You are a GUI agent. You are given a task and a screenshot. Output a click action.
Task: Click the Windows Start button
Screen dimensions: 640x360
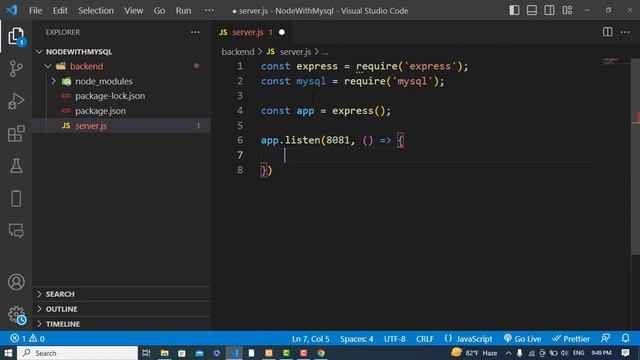point(8,353)
